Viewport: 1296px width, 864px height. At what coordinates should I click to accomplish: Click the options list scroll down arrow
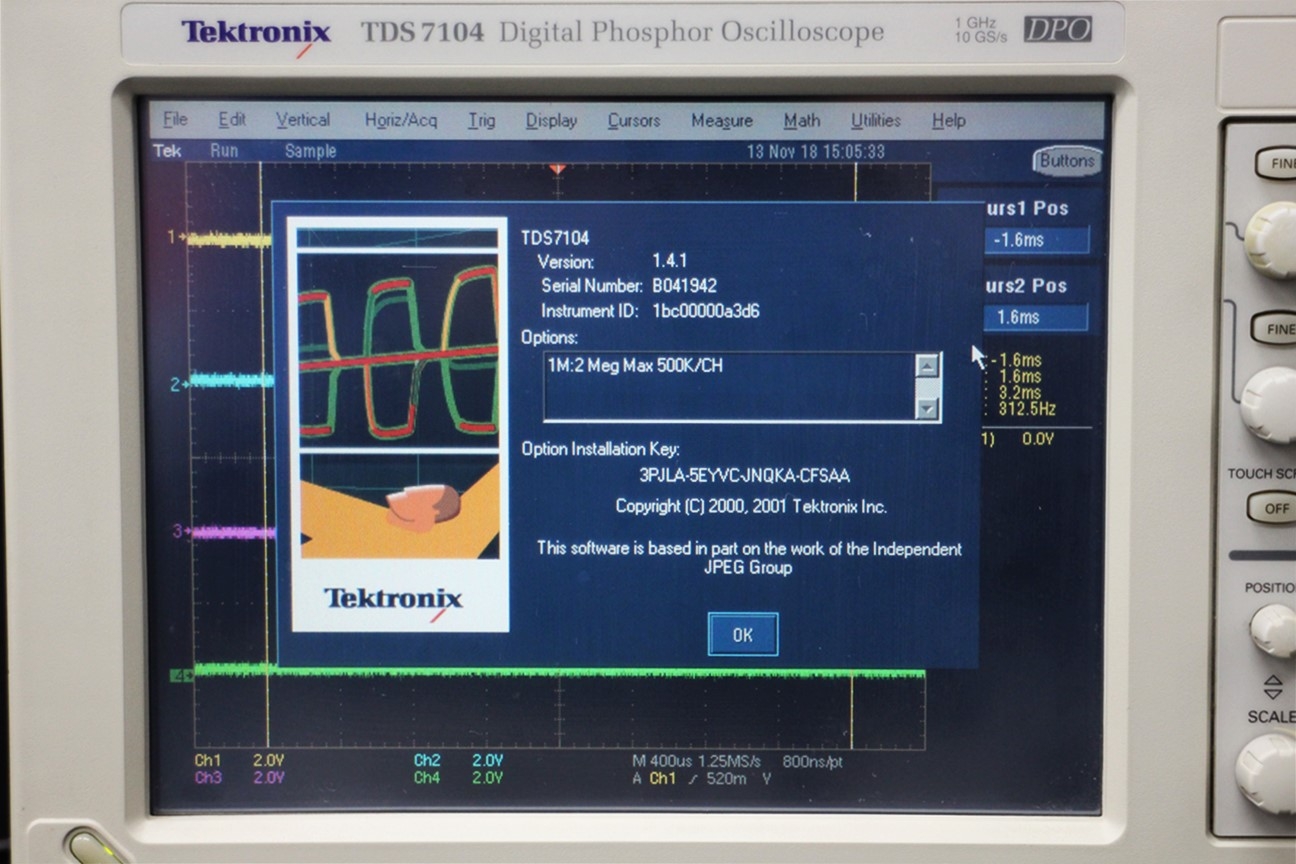(x=927, y=408)
